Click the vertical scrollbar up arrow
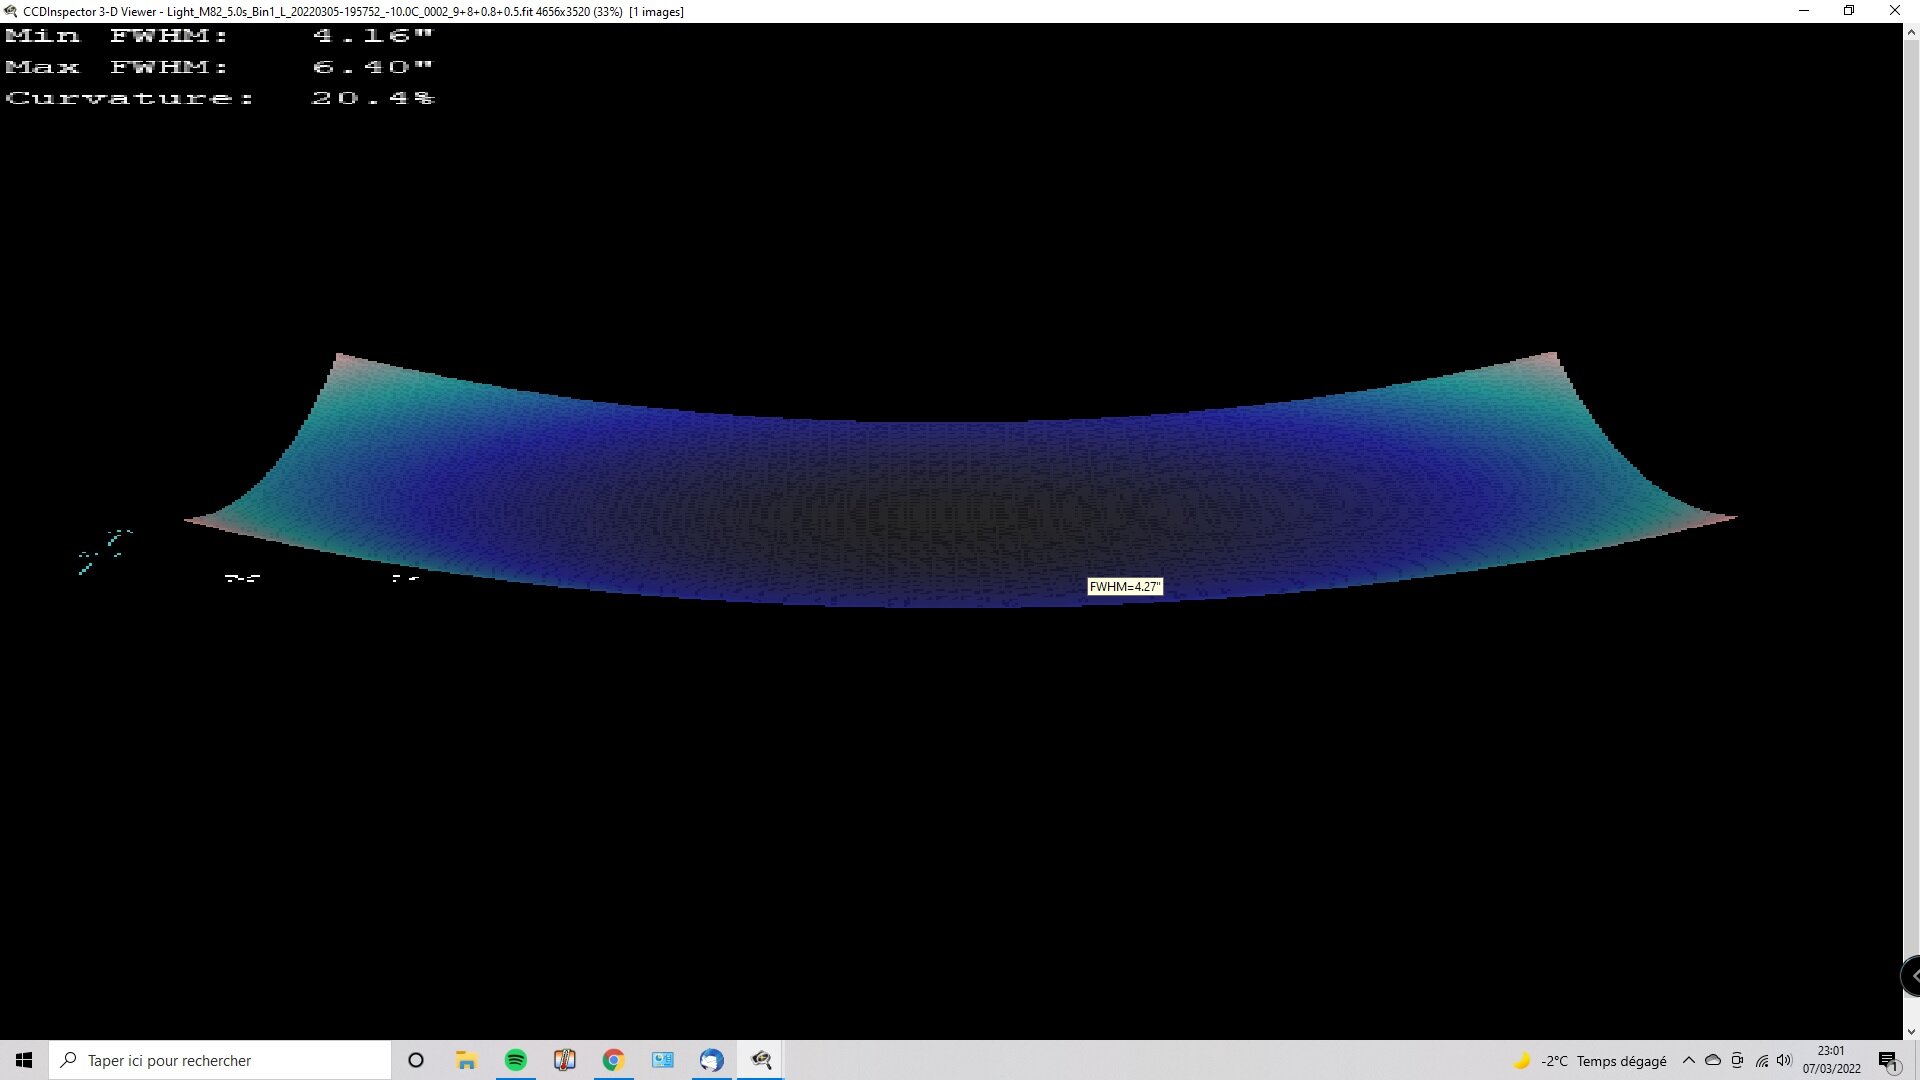 [1911, 32]
